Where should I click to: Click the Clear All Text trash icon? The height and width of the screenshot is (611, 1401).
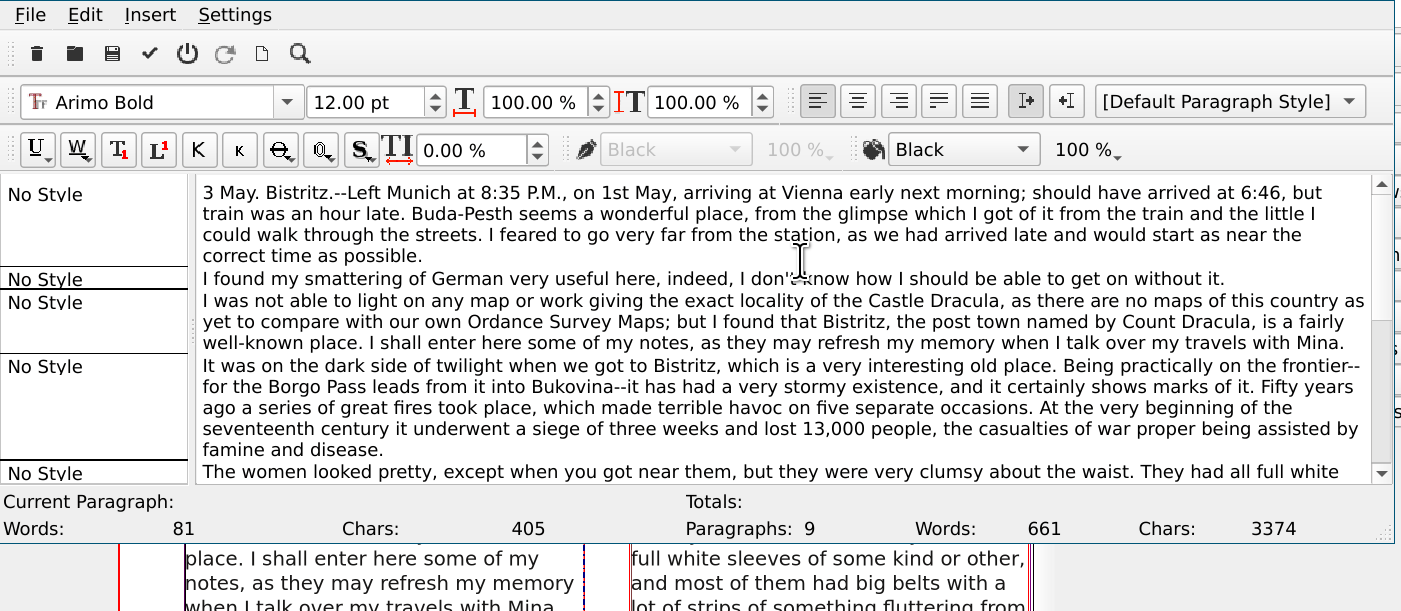click(37, 54)
